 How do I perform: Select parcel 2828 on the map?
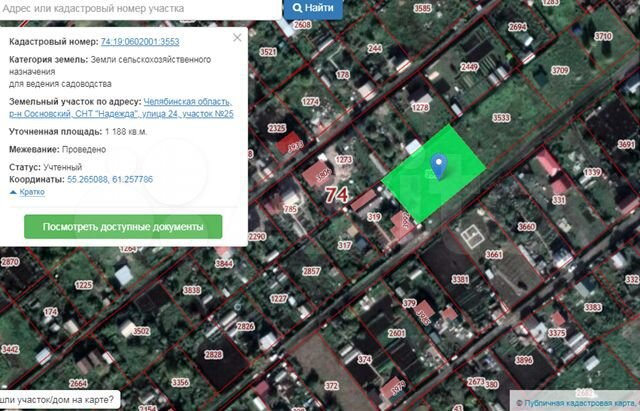click(214, 355)
